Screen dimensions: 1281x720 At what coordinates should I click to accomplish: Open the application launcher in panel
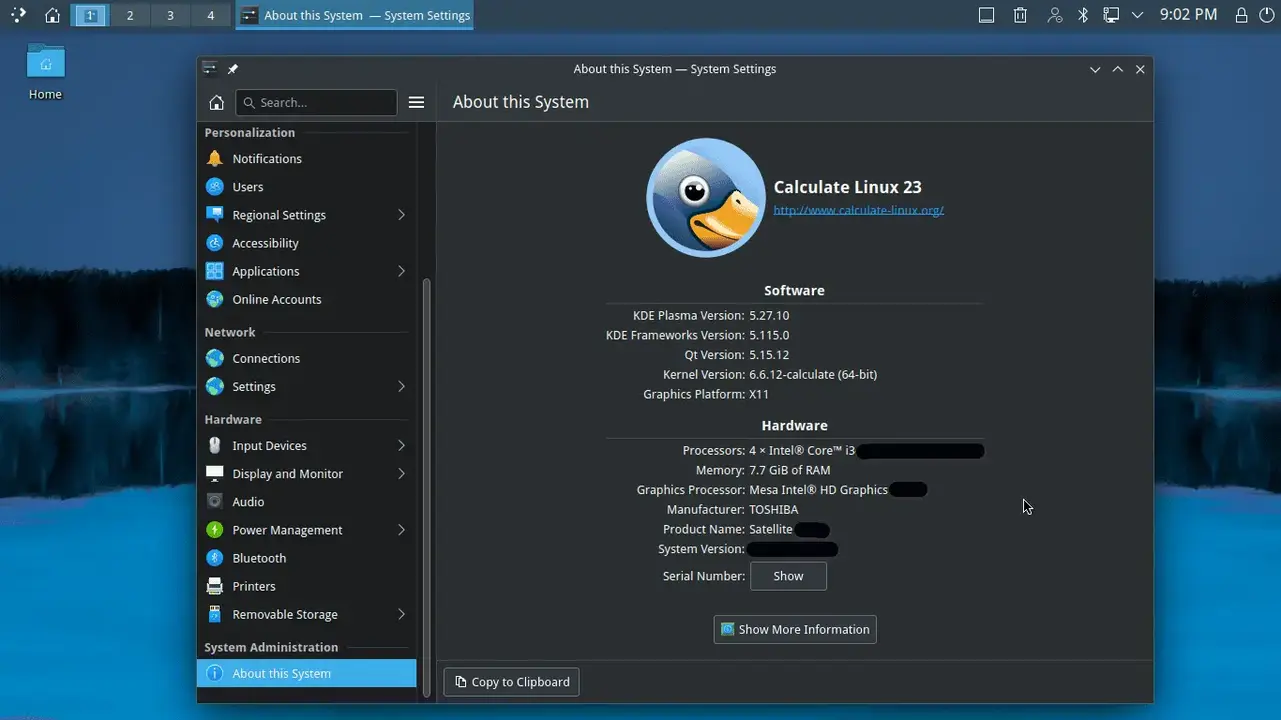pyautogui.click(x=18, y=15)
